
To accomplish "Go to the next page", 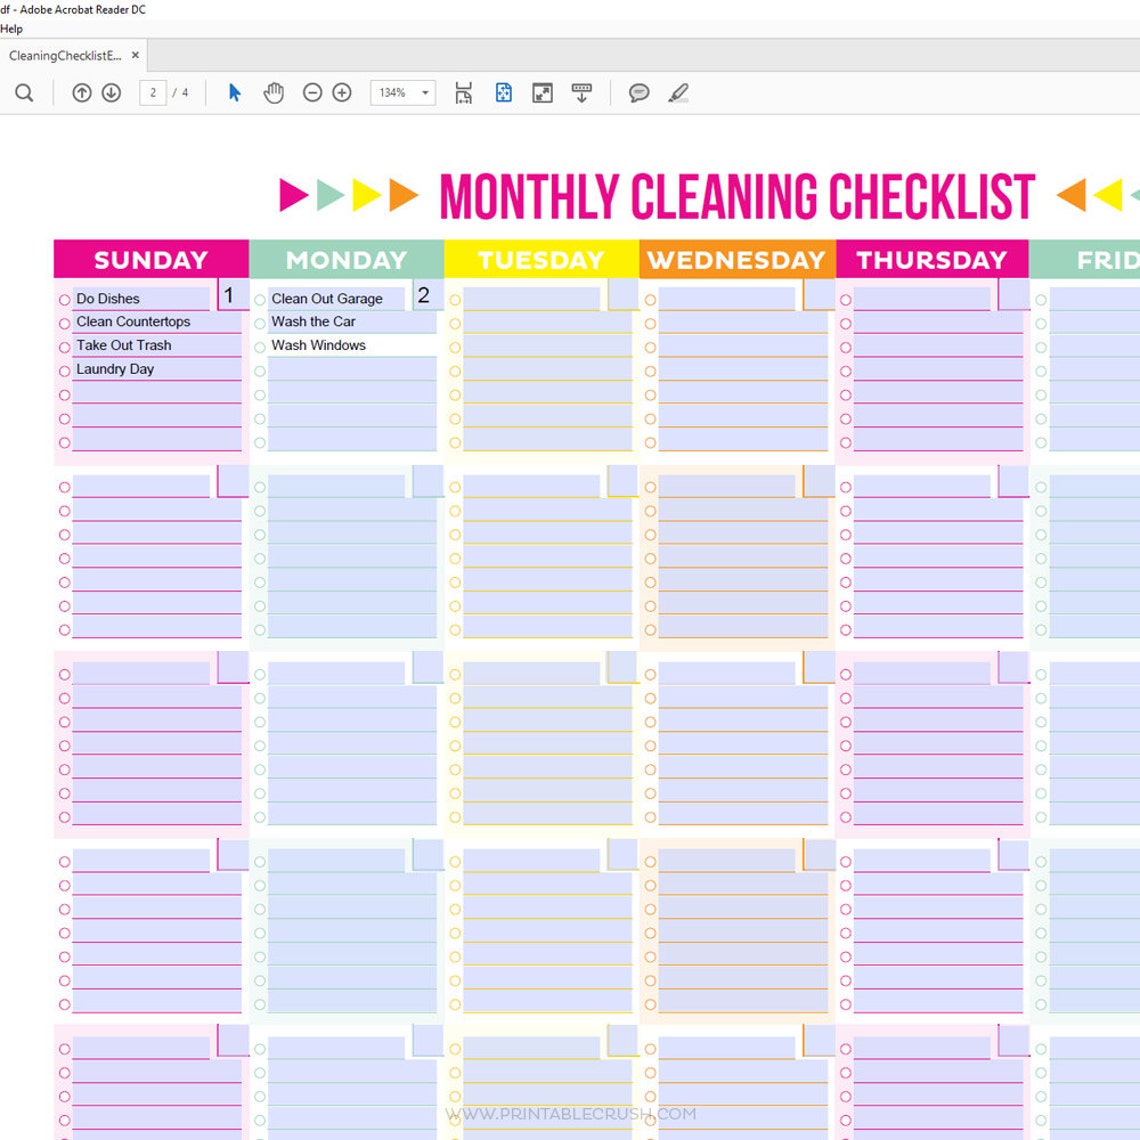I will [x=110, y=92].
